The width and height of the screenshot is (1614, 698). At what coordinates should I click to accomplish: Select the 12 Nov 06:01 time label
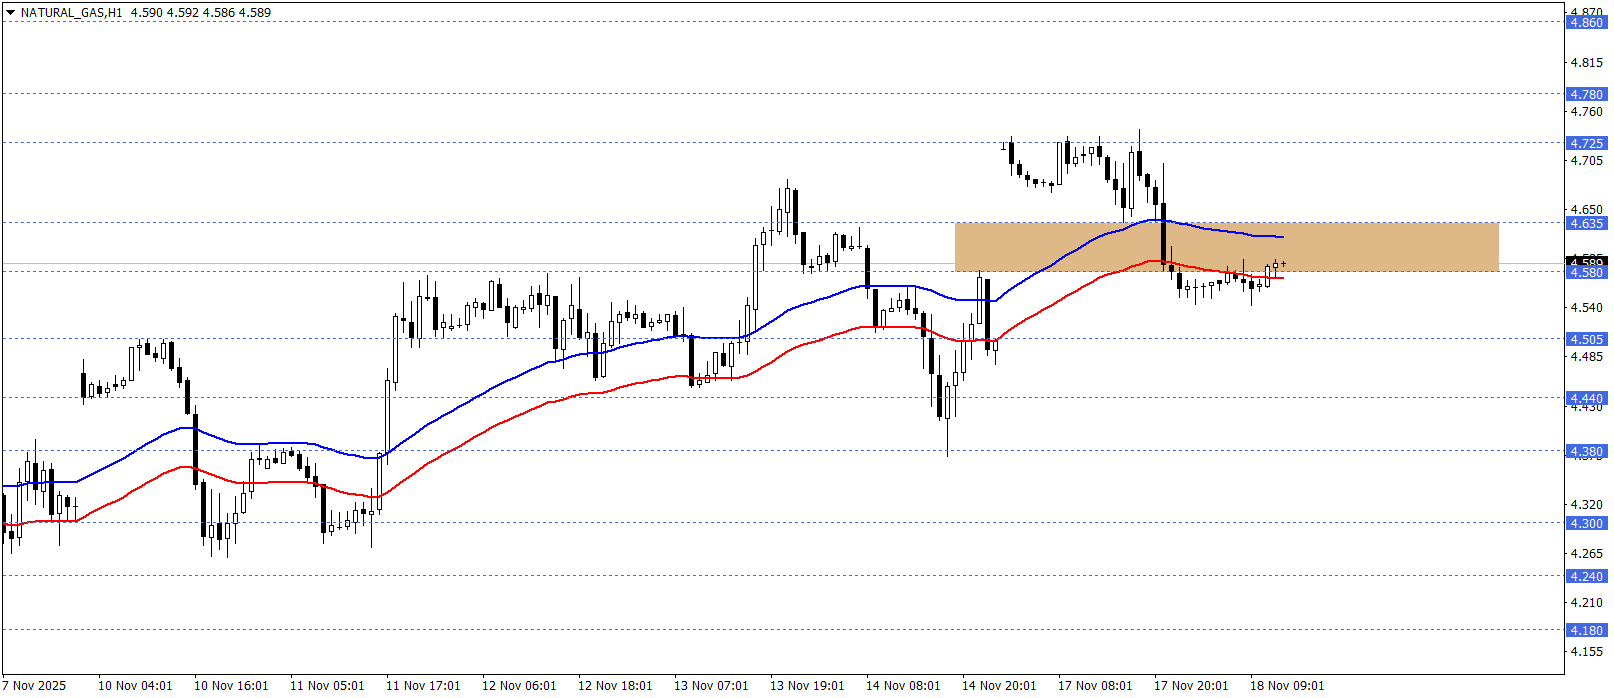pyautogui.click(x=519, y=685)
